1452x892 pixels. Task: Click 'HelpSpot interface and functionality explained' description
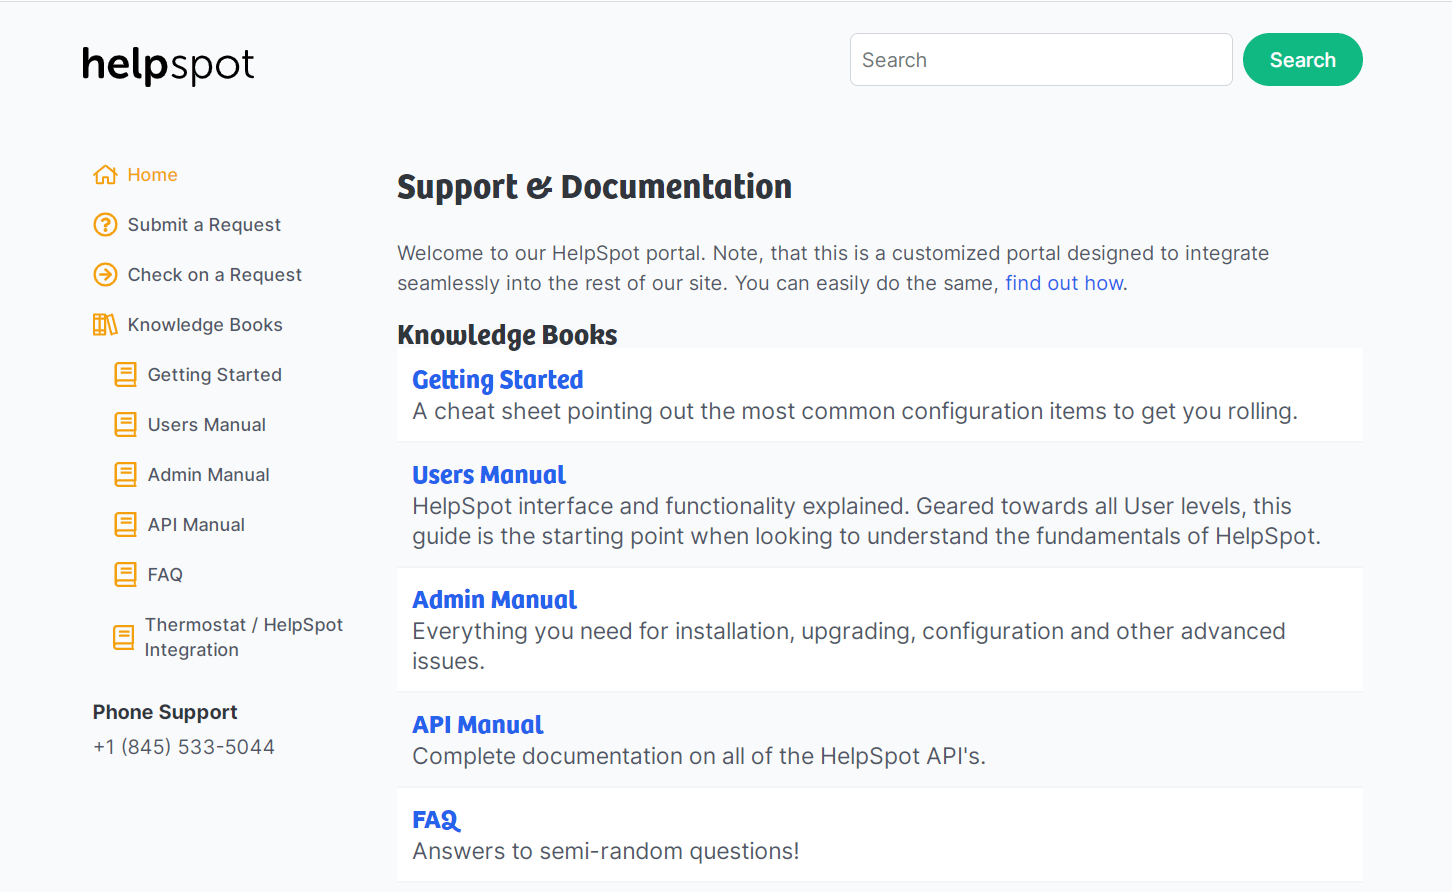[x=866, y=521]
